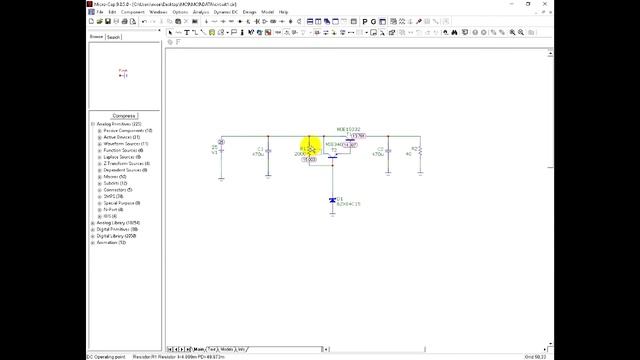Click the vertical scrollbar up arrow
The image size is (640, 360).
click(x=550, y=53)
